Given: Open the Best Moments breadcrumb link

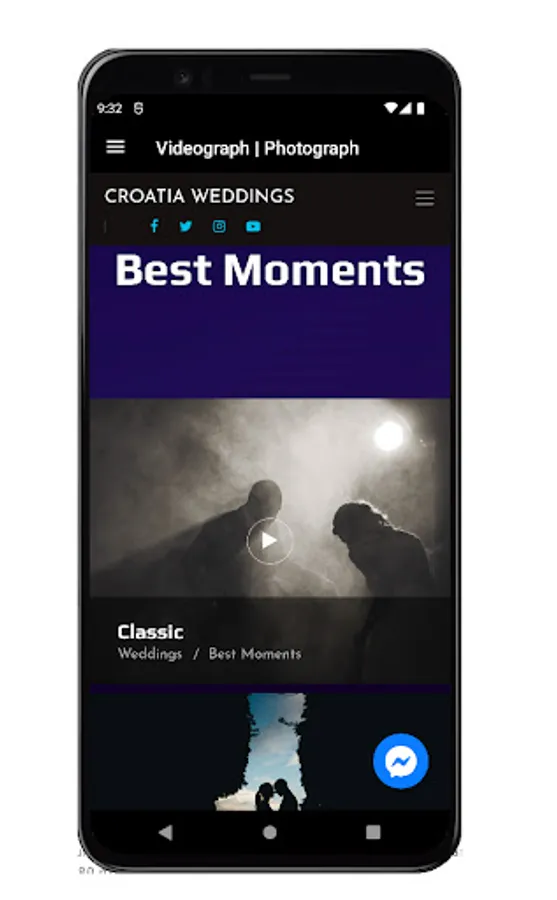Looking at the screenshot, I should [255, 654].
